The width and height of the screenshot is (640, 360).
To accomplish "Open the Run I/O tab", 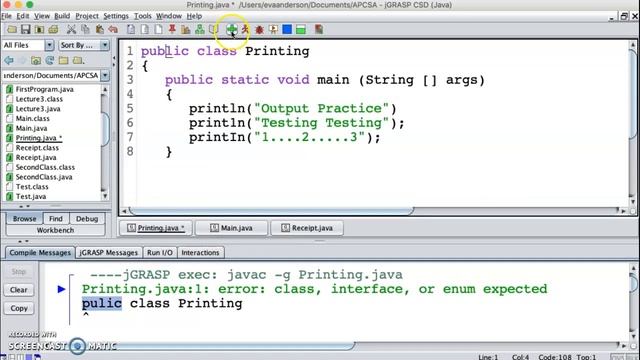I will pyautogui.click(x=160, y=253).
